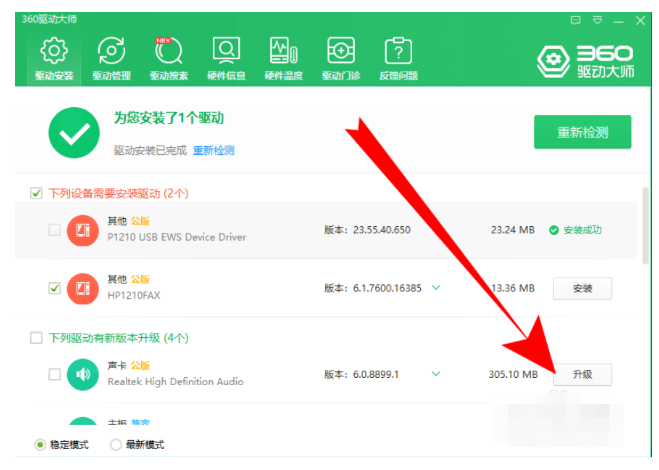Click the Realtek sound card speaker icon
The width and height of the screenshot is (659, 470).
(83, 374)
